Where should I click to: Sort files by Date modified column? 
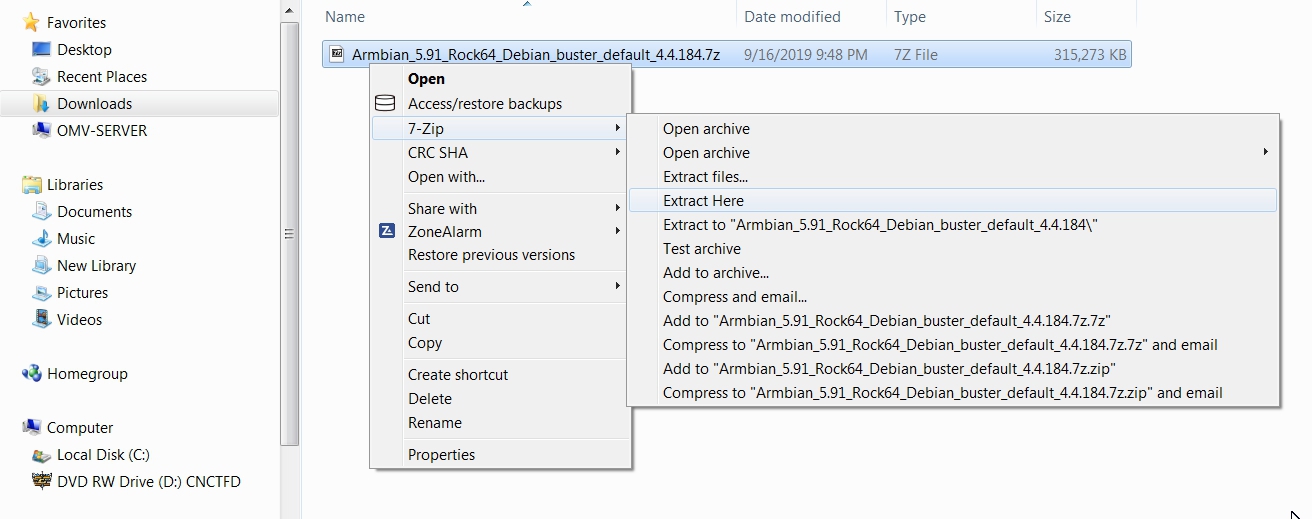click(792, 17)
